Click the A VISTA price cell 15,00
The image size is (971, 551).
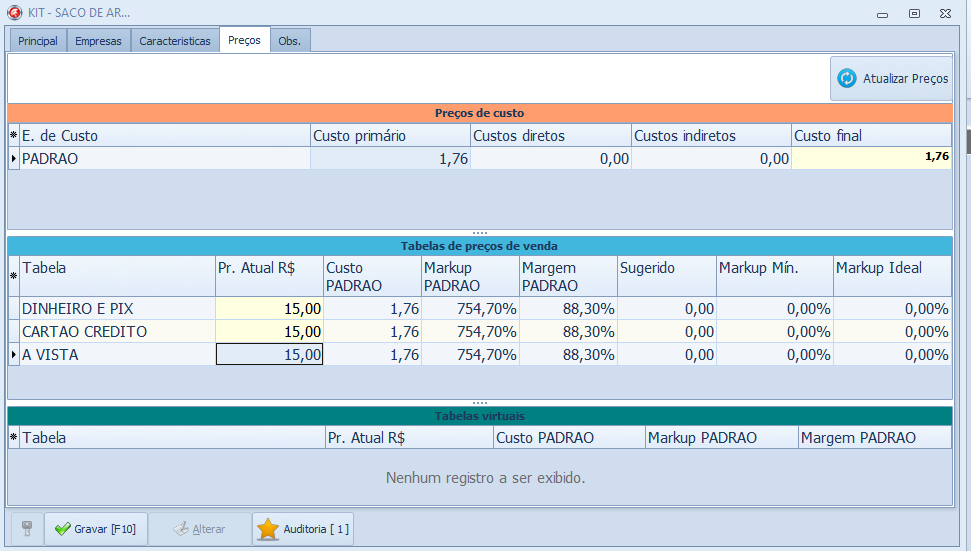pos(269,355)
